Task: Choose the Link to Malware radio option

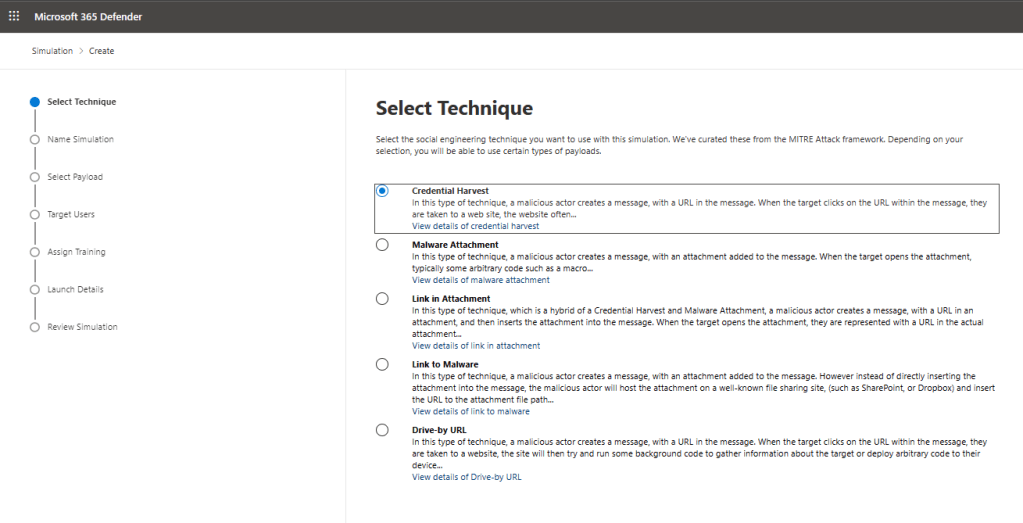Action: pos(382,365)
